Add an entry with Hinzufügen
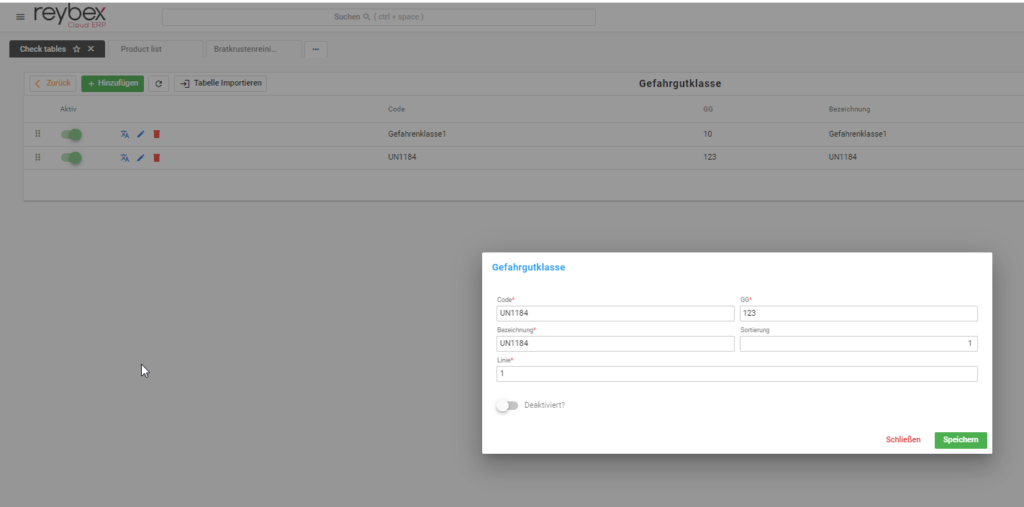 [x=112, y=84]
